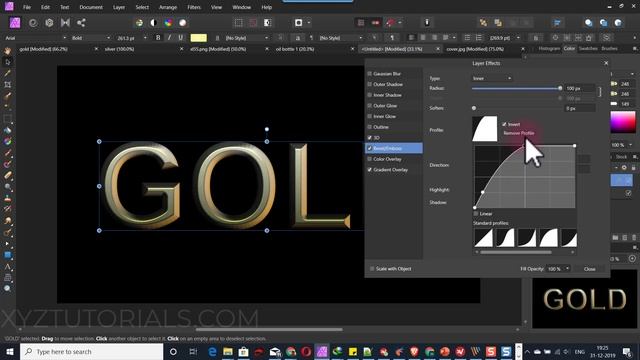Check the Linear profile checkbox
Image resolution: width=640 pixels, height=360 pixels.
476,213
